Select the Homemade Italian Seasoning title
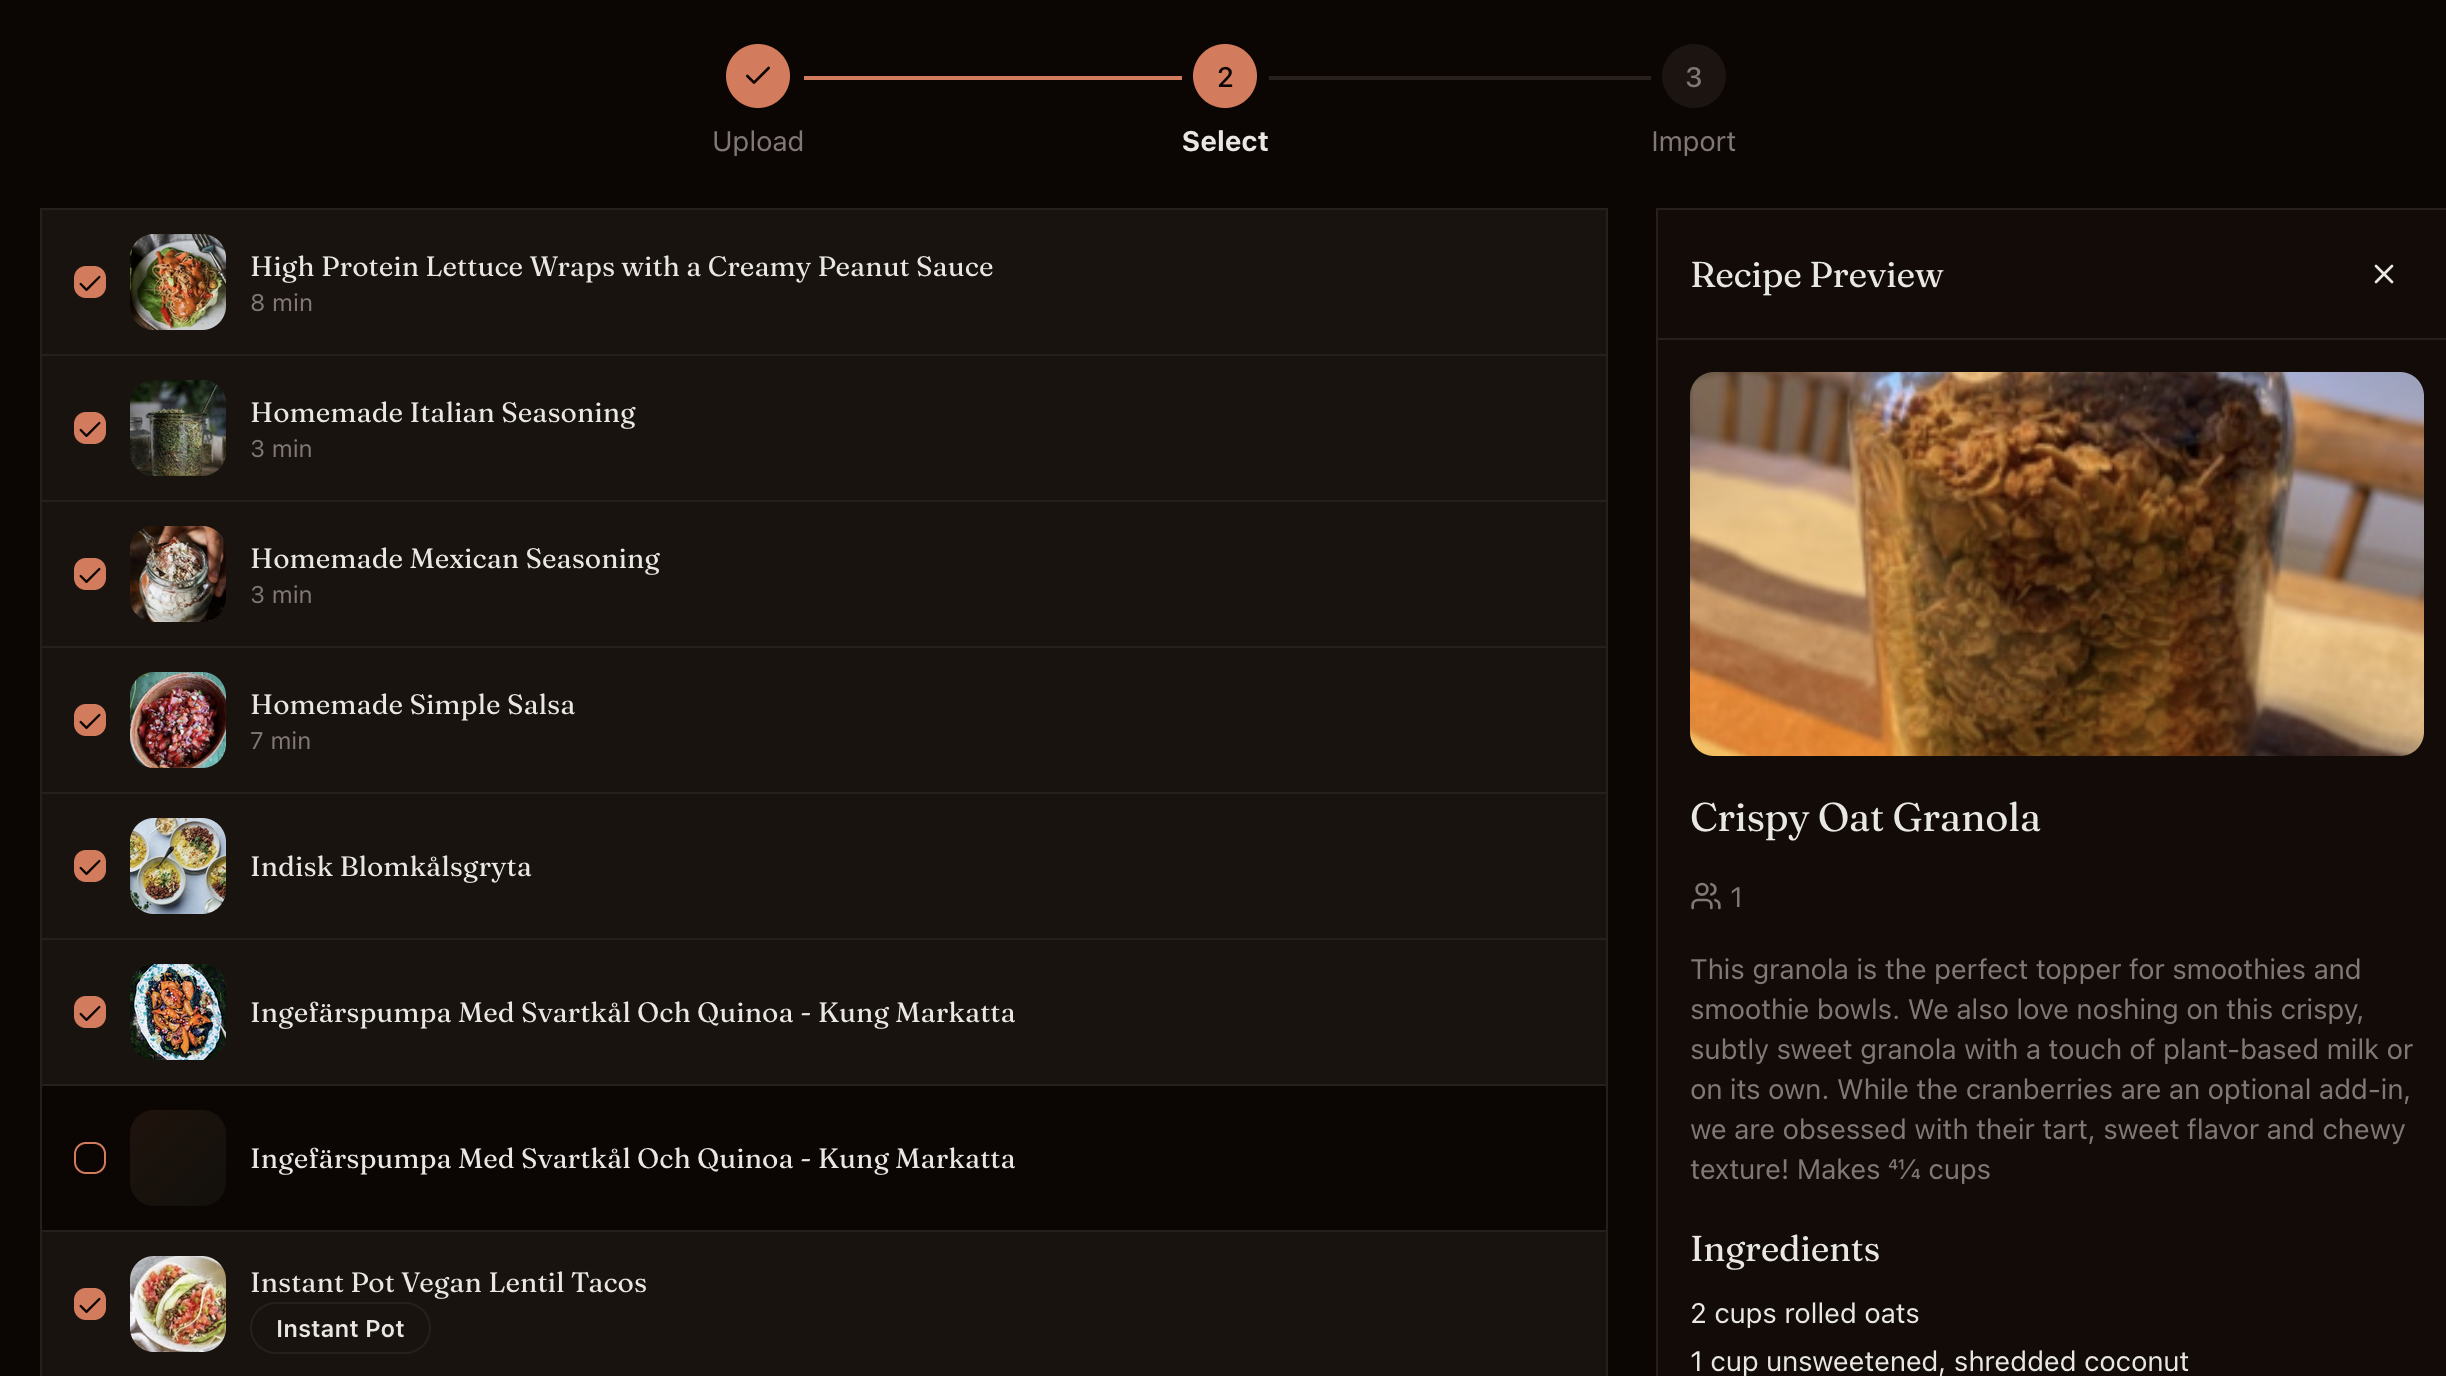This screenshot has width=2446, height=1376. (x=443, y=412)
